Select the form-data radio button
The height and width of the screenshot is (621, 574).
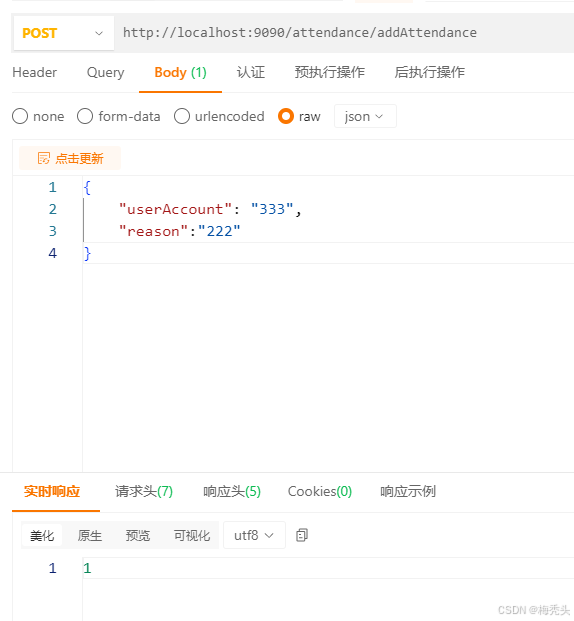85,116
